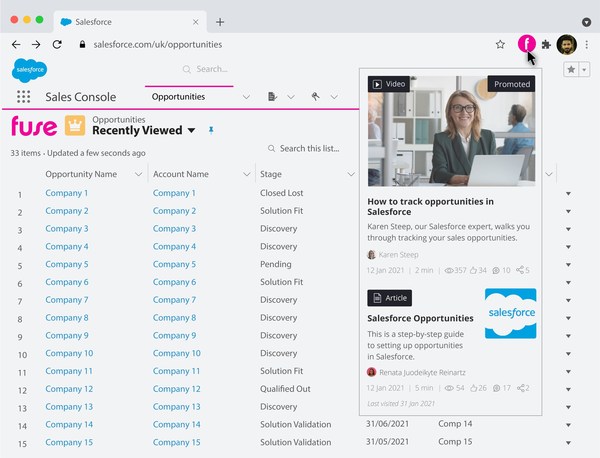Open row actions arrow for Company 15
Image resolution: width=600 pixels, height=458 pixels.
[x=568, y=443]
